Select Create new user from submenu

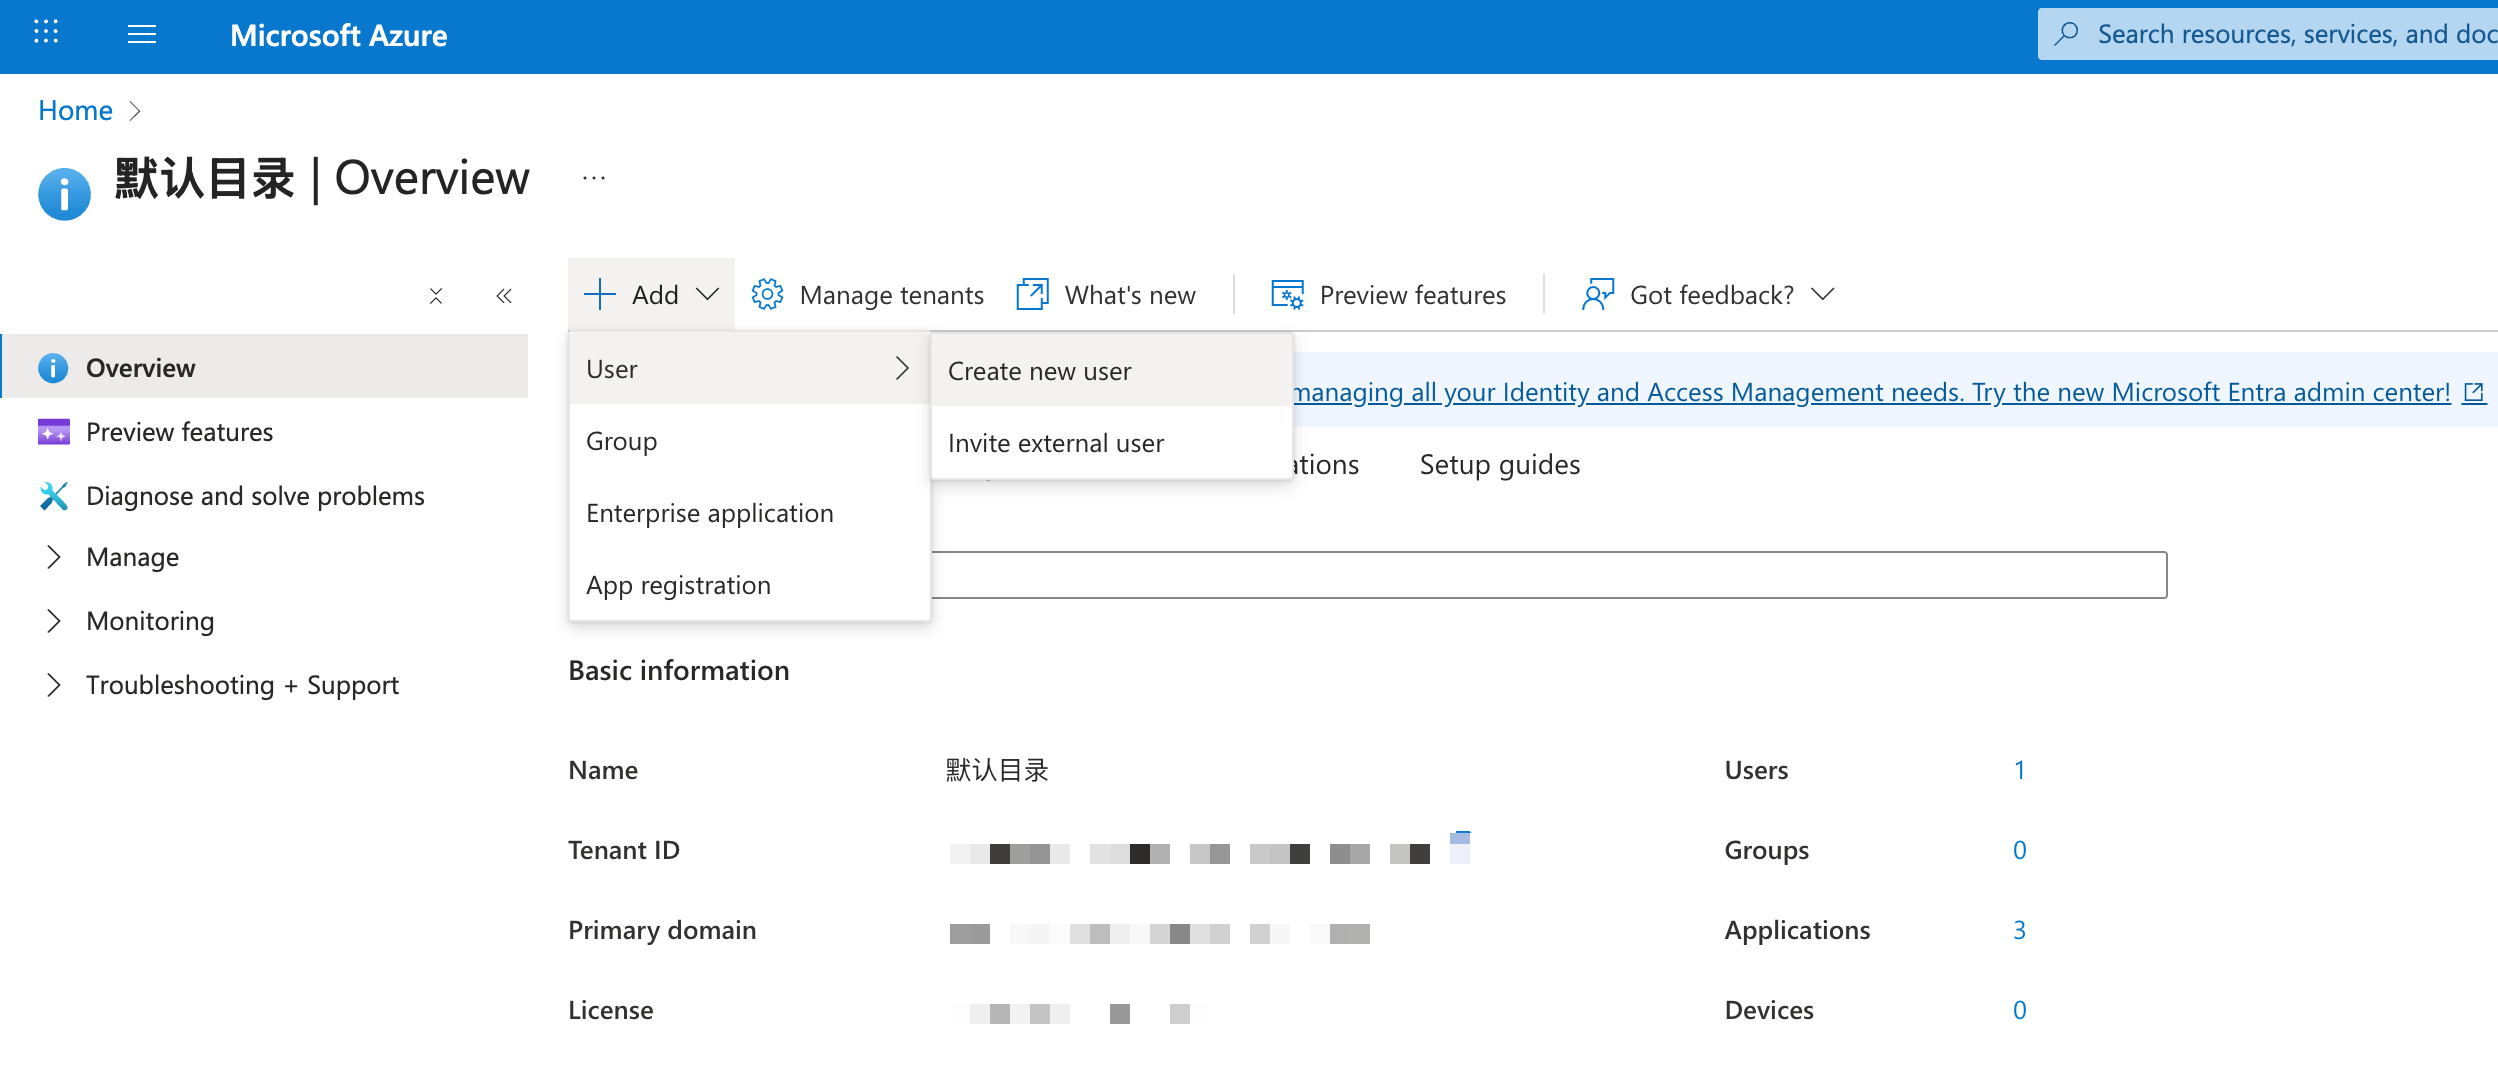1039,371
